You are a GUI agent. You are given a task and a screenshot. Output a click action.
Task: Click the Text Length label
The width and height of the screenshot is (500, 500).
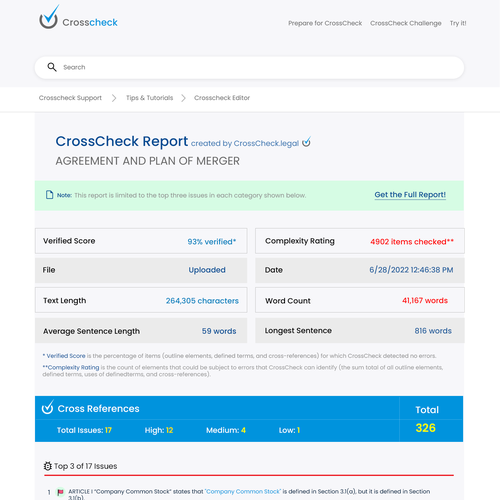64,301
